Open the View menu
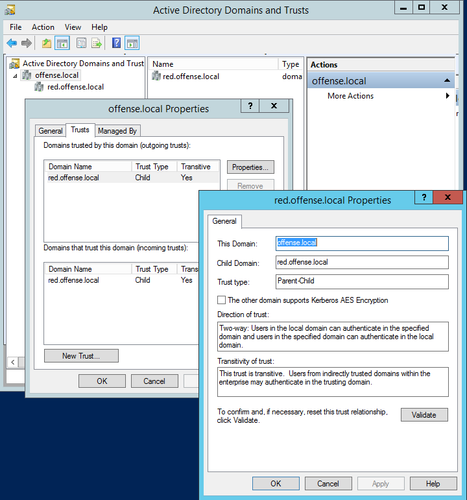This screenshot has height=500, width=467. (x=73, y=27)
